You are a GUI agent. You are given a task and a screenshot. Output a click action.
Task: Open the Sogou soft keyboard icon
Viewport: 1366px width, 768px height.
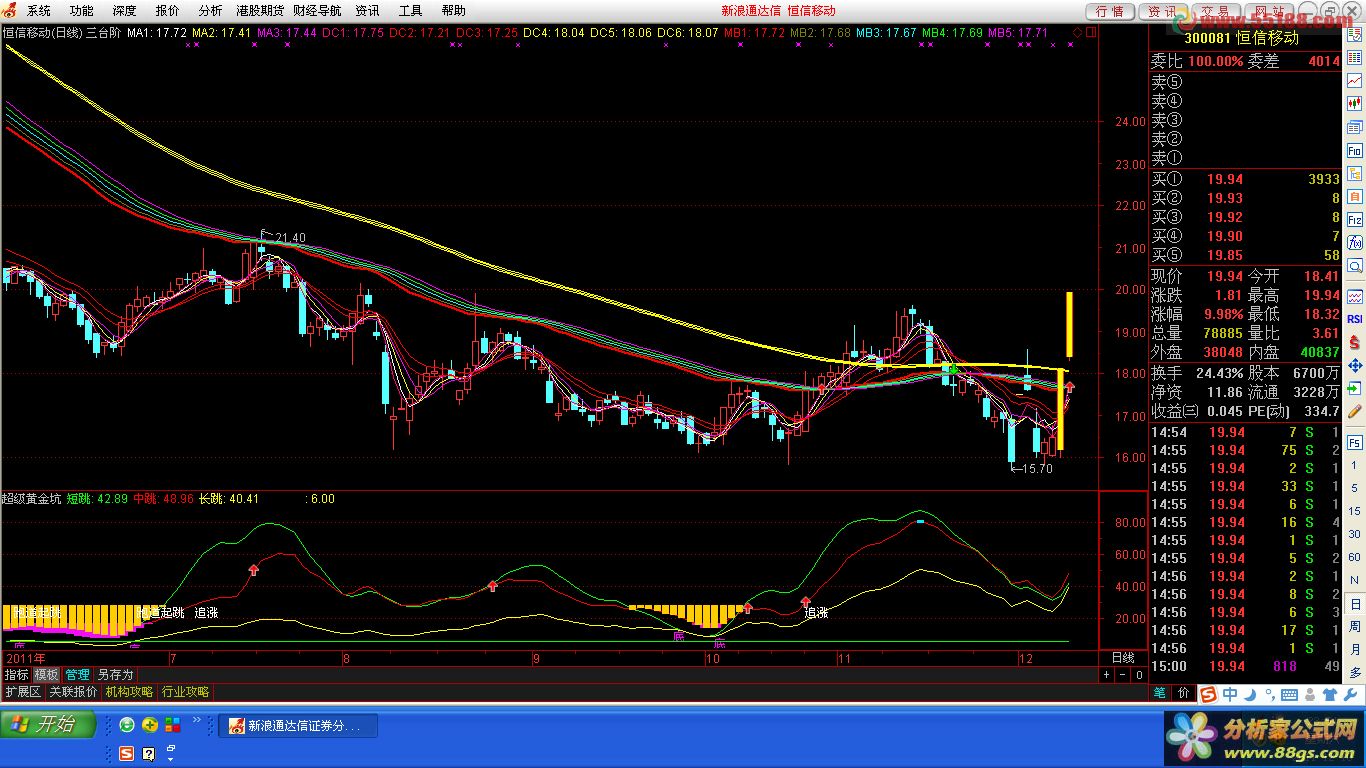[1289, 694]
